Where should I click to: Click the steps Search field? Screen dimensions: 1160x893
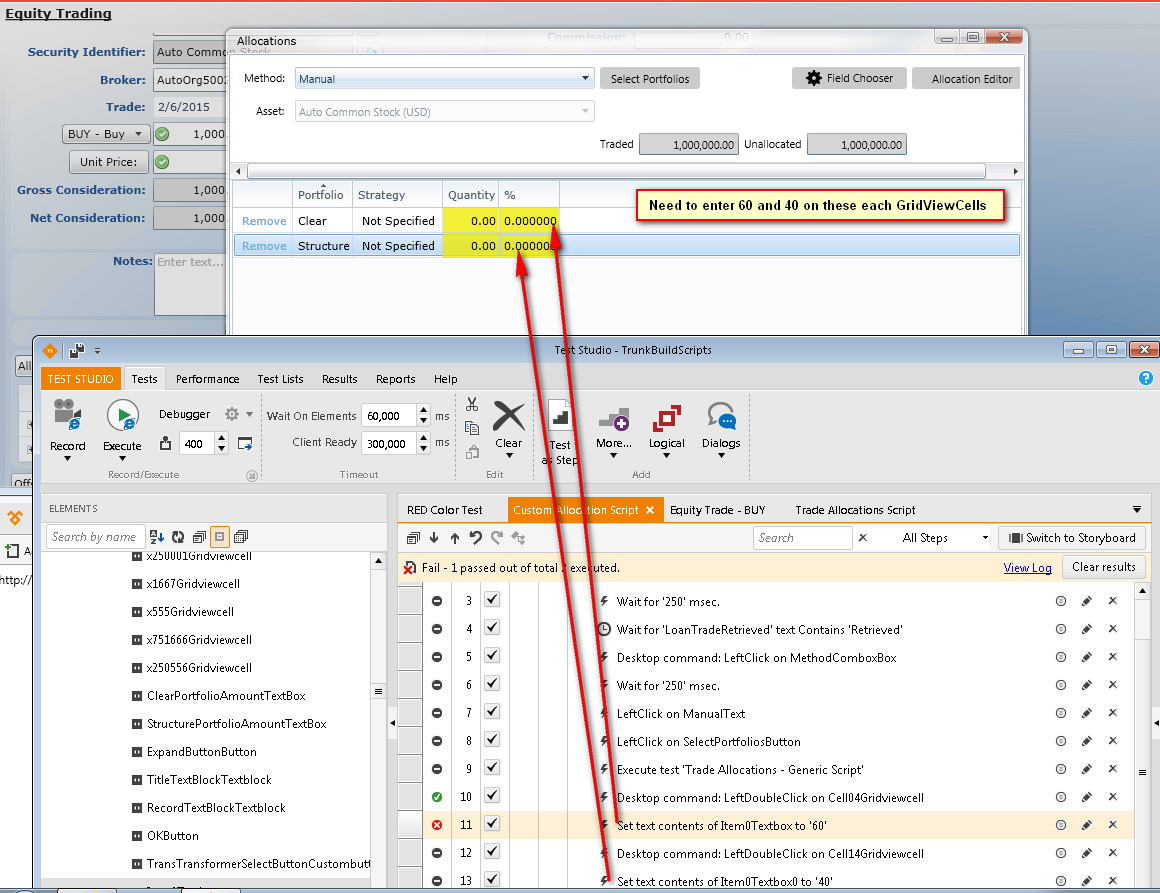[803, 538]
